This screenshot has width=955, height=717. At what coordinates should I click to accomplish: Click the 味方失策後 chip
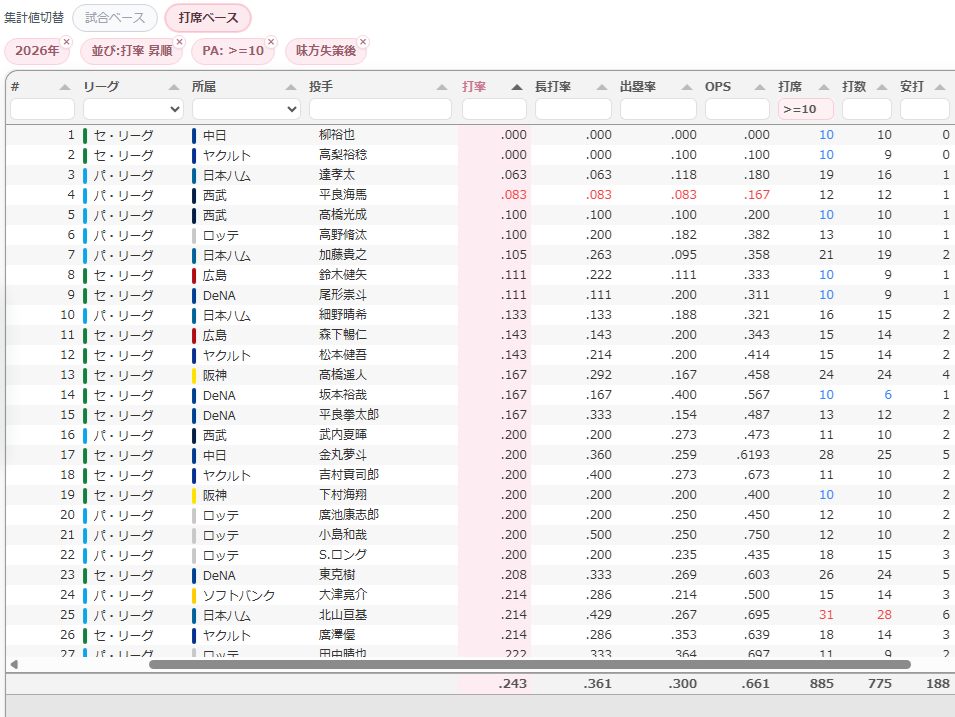coord(326,51)
